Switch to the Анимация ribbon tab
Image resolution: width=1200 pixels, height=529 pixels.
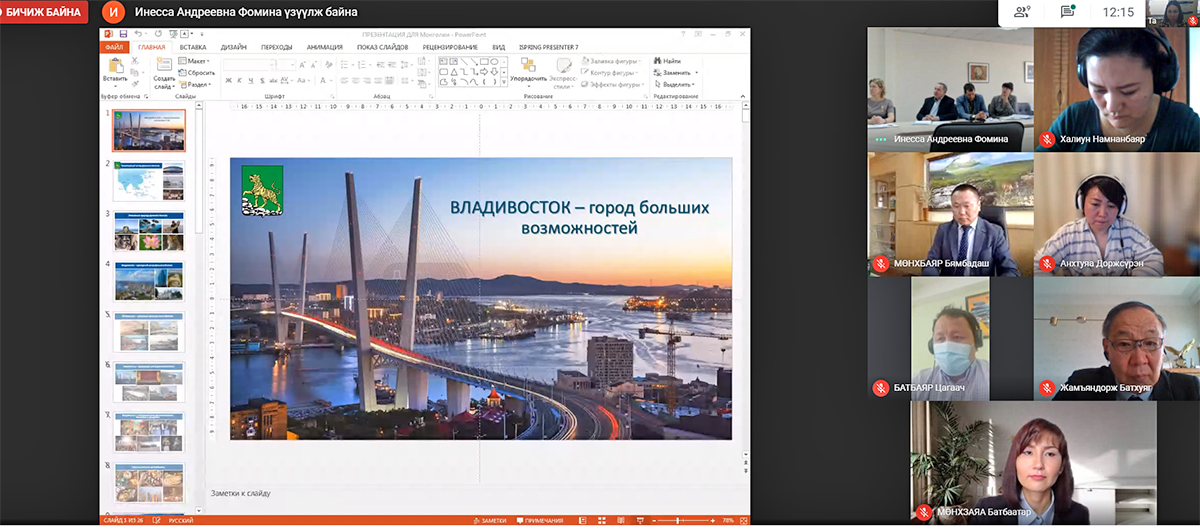[x=324, y=47]
